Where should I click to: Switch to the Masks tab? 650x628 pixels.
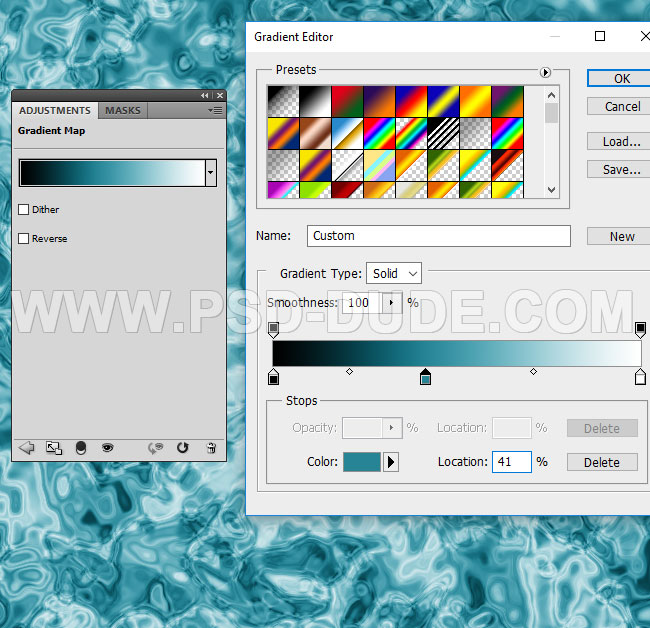(123, 111)
